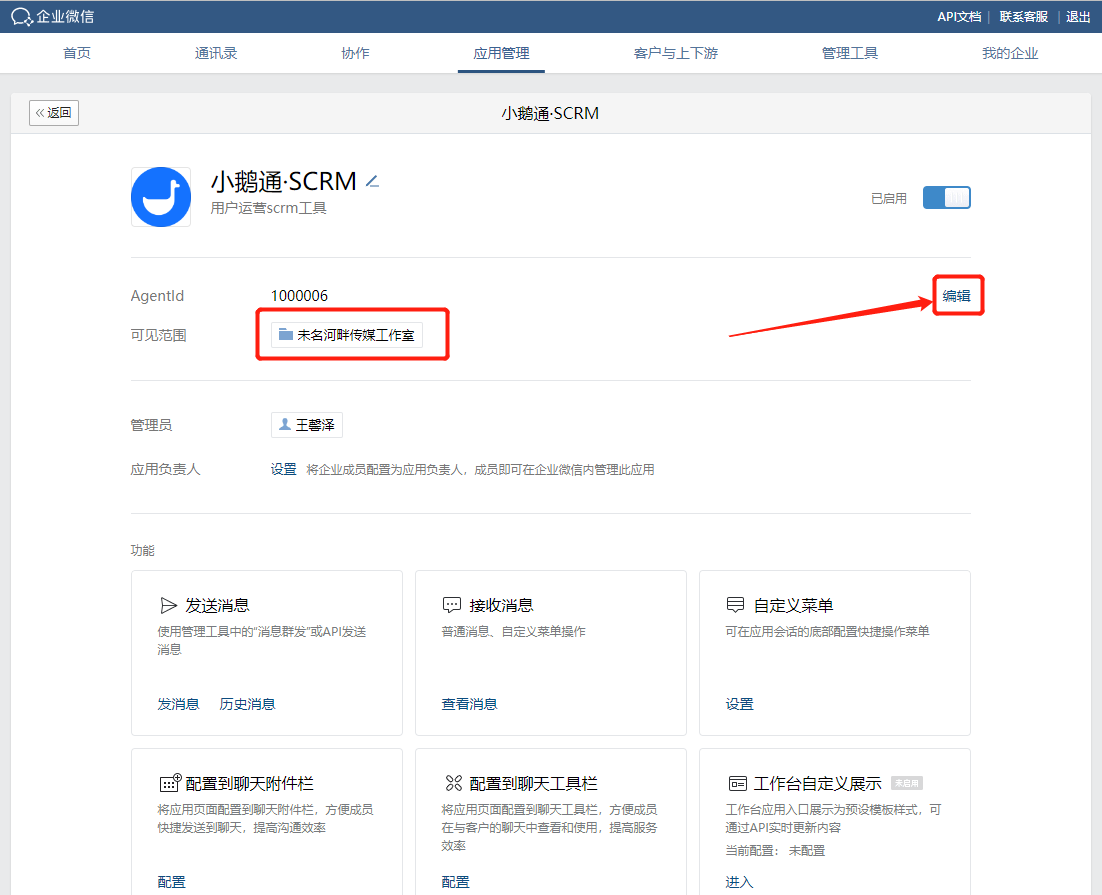1102x895 pixels.
Task: Click the pencil icon beside 小鹅通·SCRM title
Action: pos(372,182)
